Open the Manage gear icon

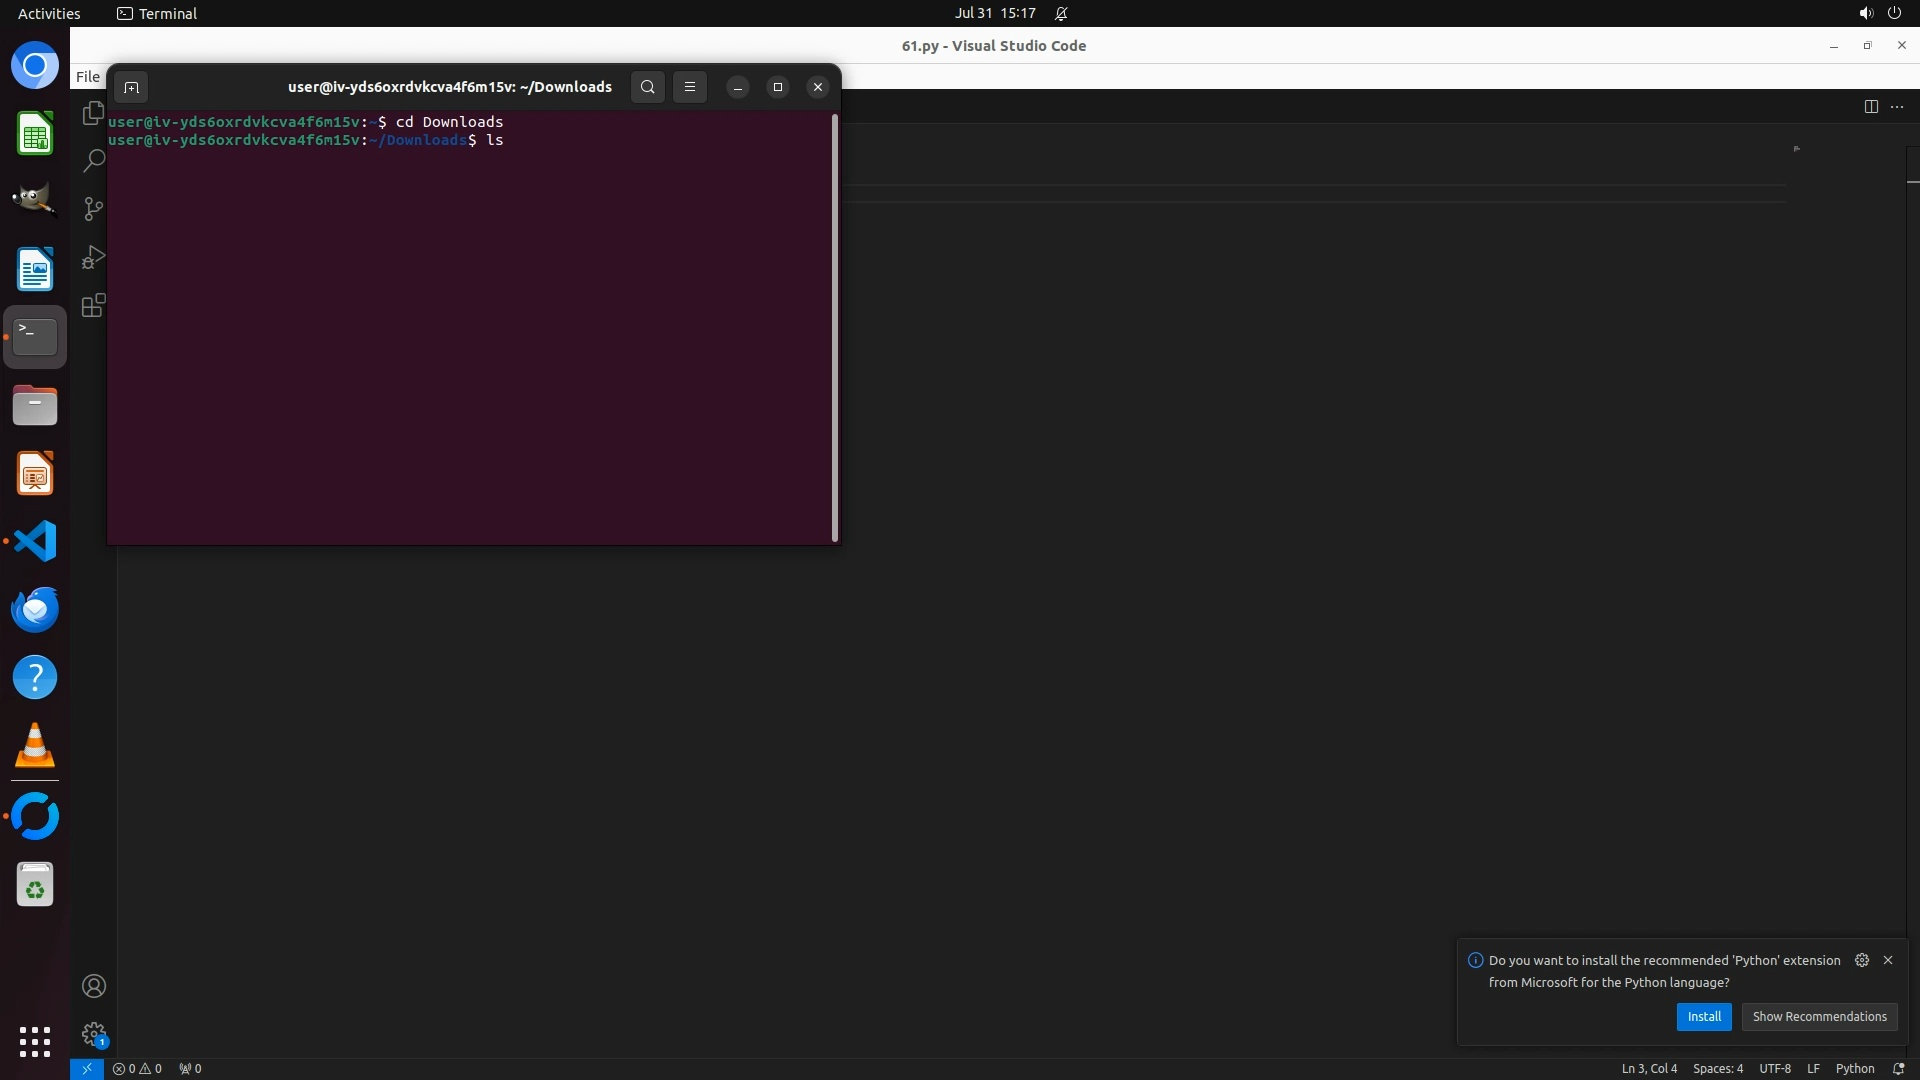pos(94,1033)
